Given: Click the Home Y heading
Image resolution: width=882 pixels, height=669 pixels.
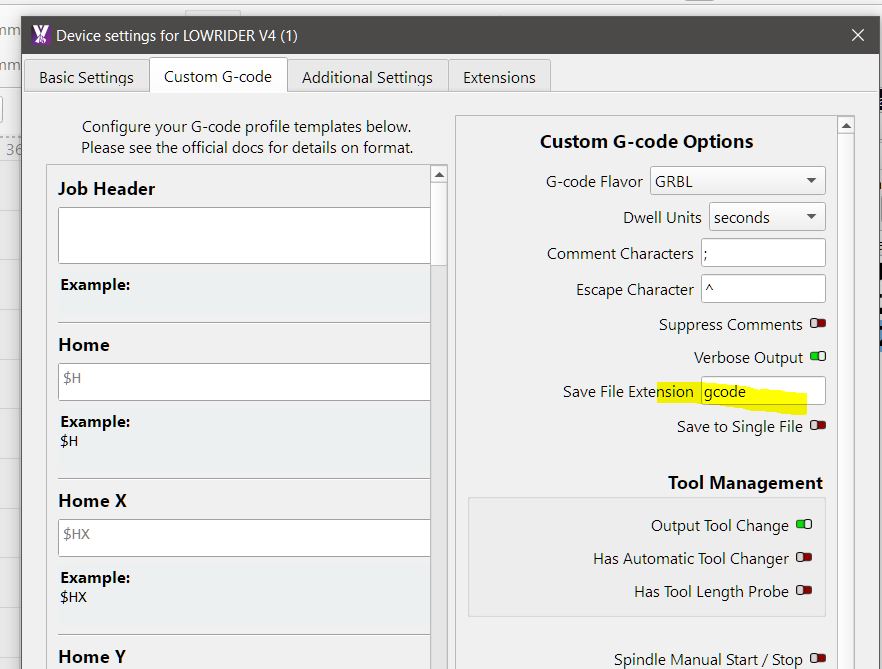Looking at the screenshot, I should point(92,657).
